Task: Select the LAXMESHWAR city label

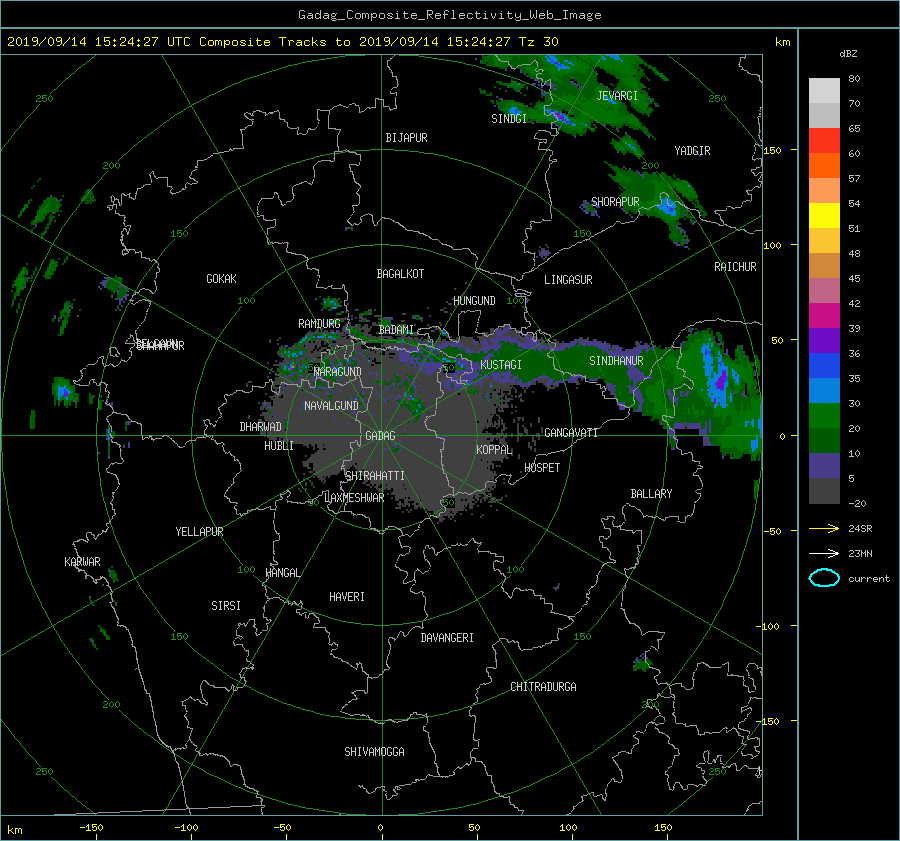Action: [354, 498]
